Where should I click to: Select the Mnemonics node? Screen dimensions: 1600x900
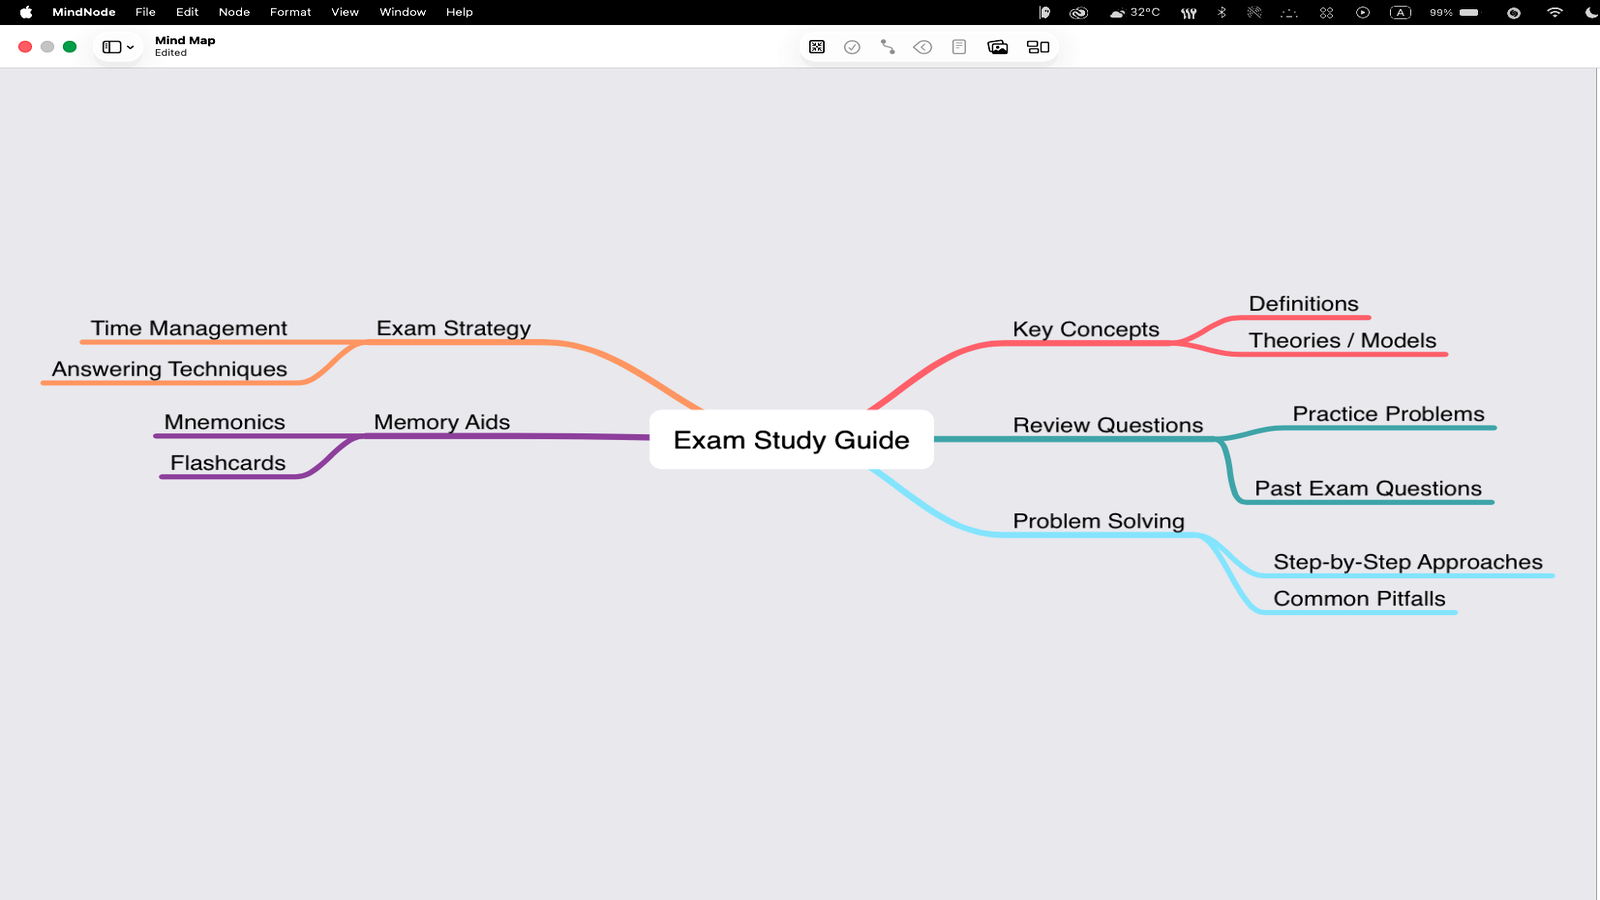tap(225, 422)
